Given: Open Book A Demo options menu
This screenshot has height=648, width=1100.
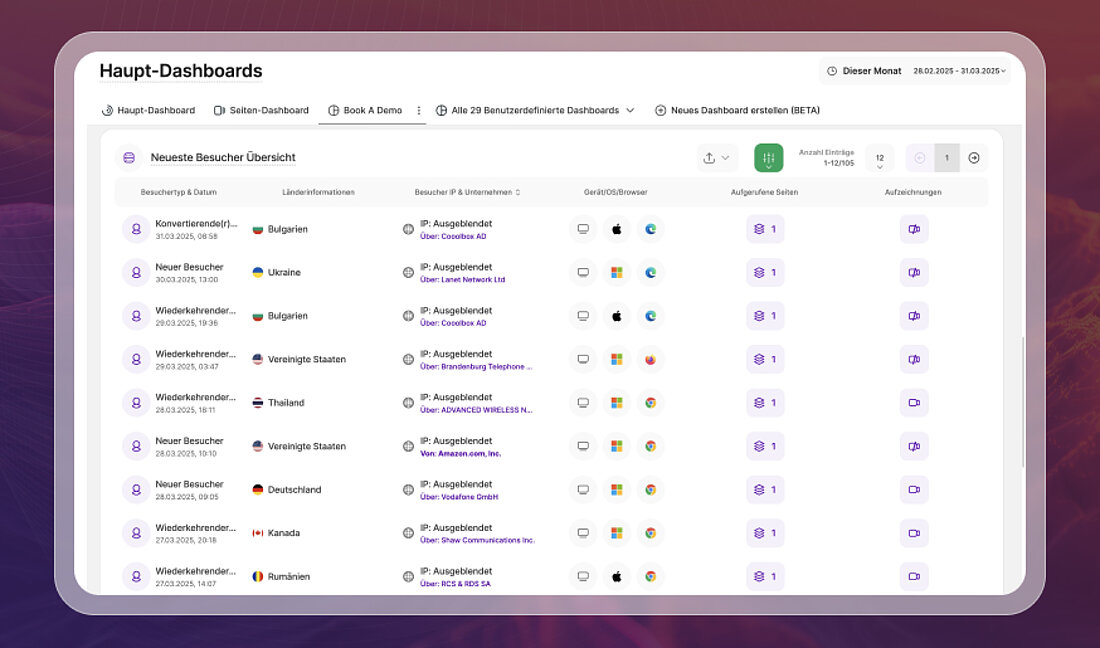Looking at the screenshot, I should (x=419, y=111).
